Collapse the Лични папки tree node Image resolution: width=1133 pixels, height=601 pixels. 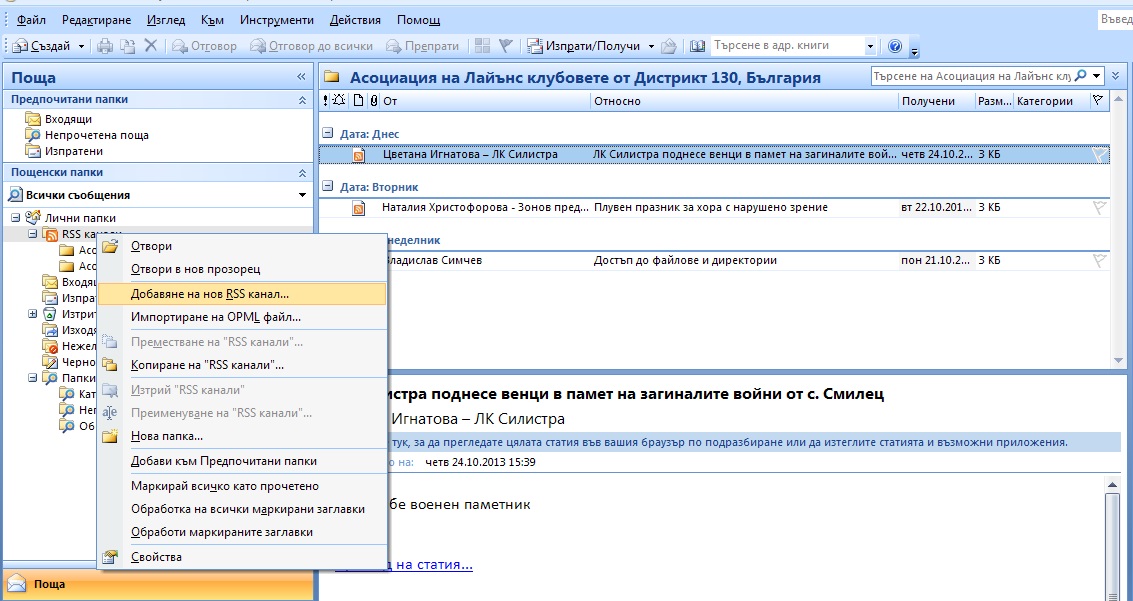coord(16,218)
